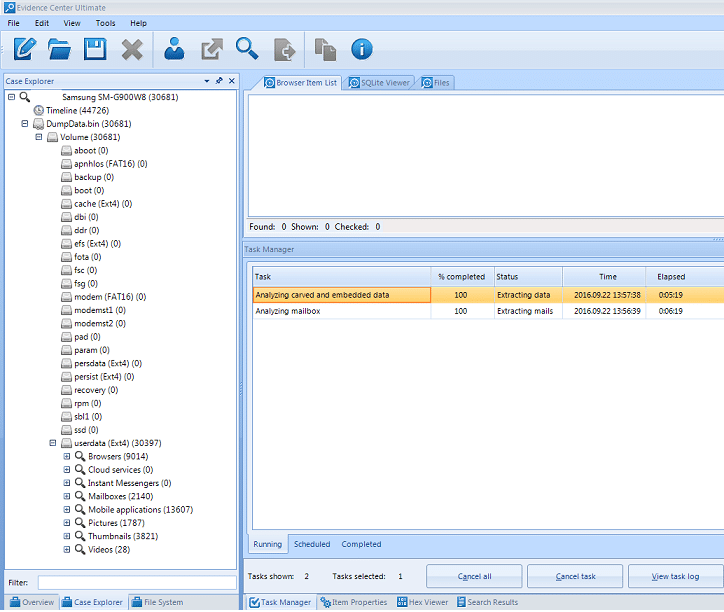Select the persdata (Ext4) partition
This screenshot has width=724, height=612.
click(102, 364)
